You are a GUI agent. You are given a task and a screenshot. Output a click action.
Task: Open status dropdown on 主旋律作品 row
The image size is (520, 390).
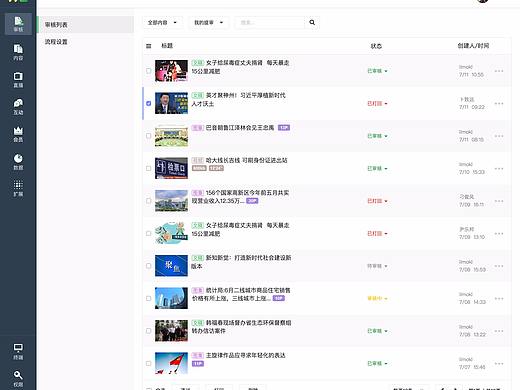click(x=377, y=363)
